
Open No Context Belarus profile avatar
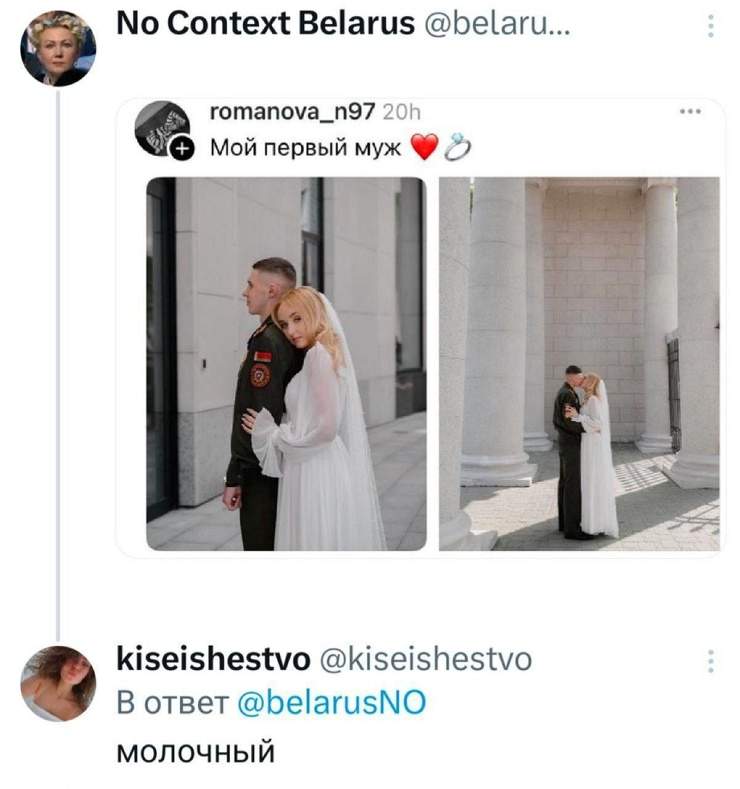click(x=58, y=48)
